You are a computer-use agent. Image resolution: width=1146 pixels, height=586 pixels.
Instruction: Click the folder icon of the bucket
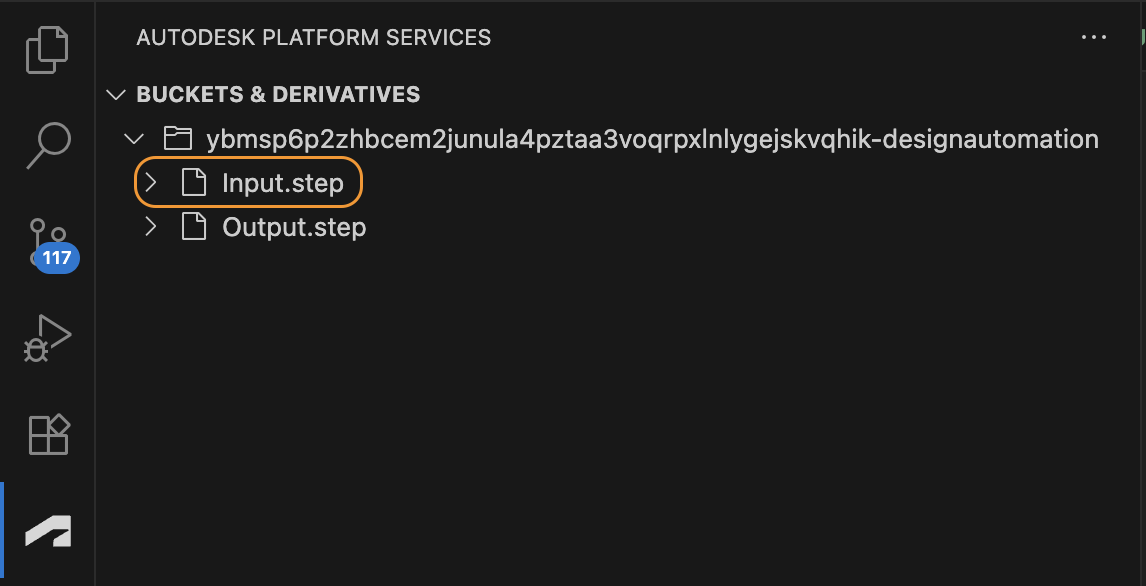(177, 138)
